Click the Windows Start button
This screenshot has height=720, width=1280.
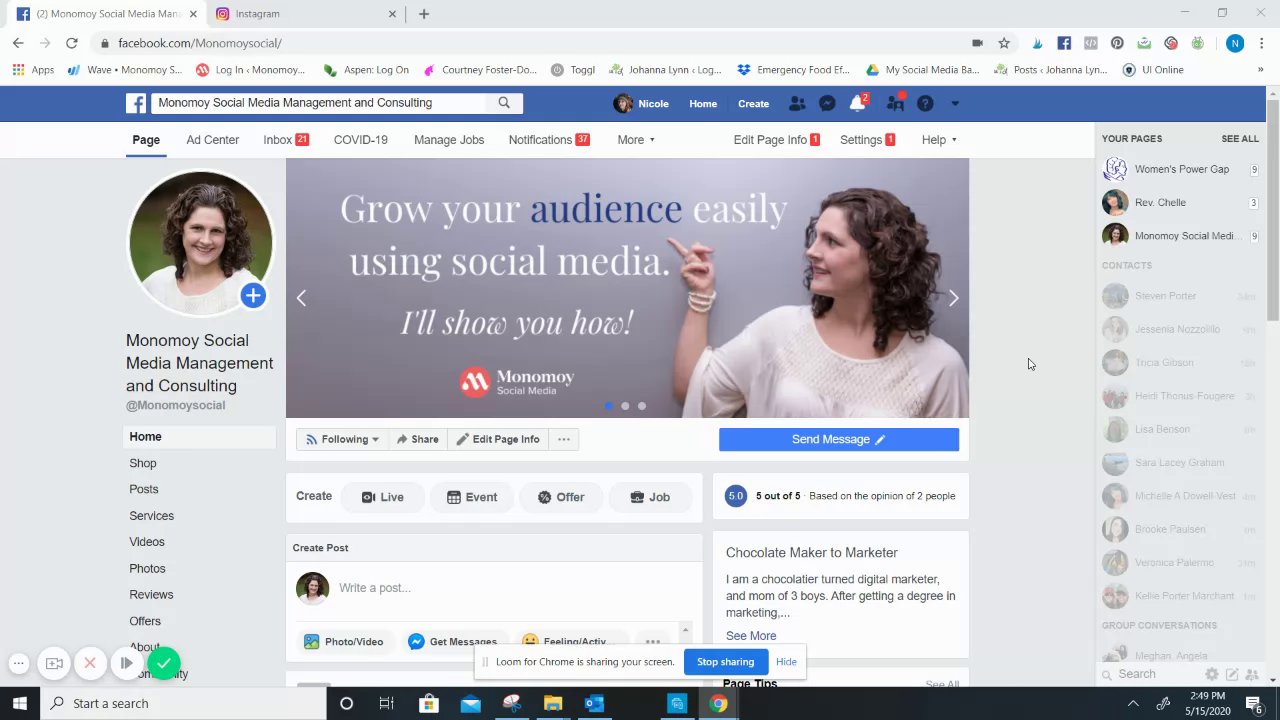pos(20,703)
